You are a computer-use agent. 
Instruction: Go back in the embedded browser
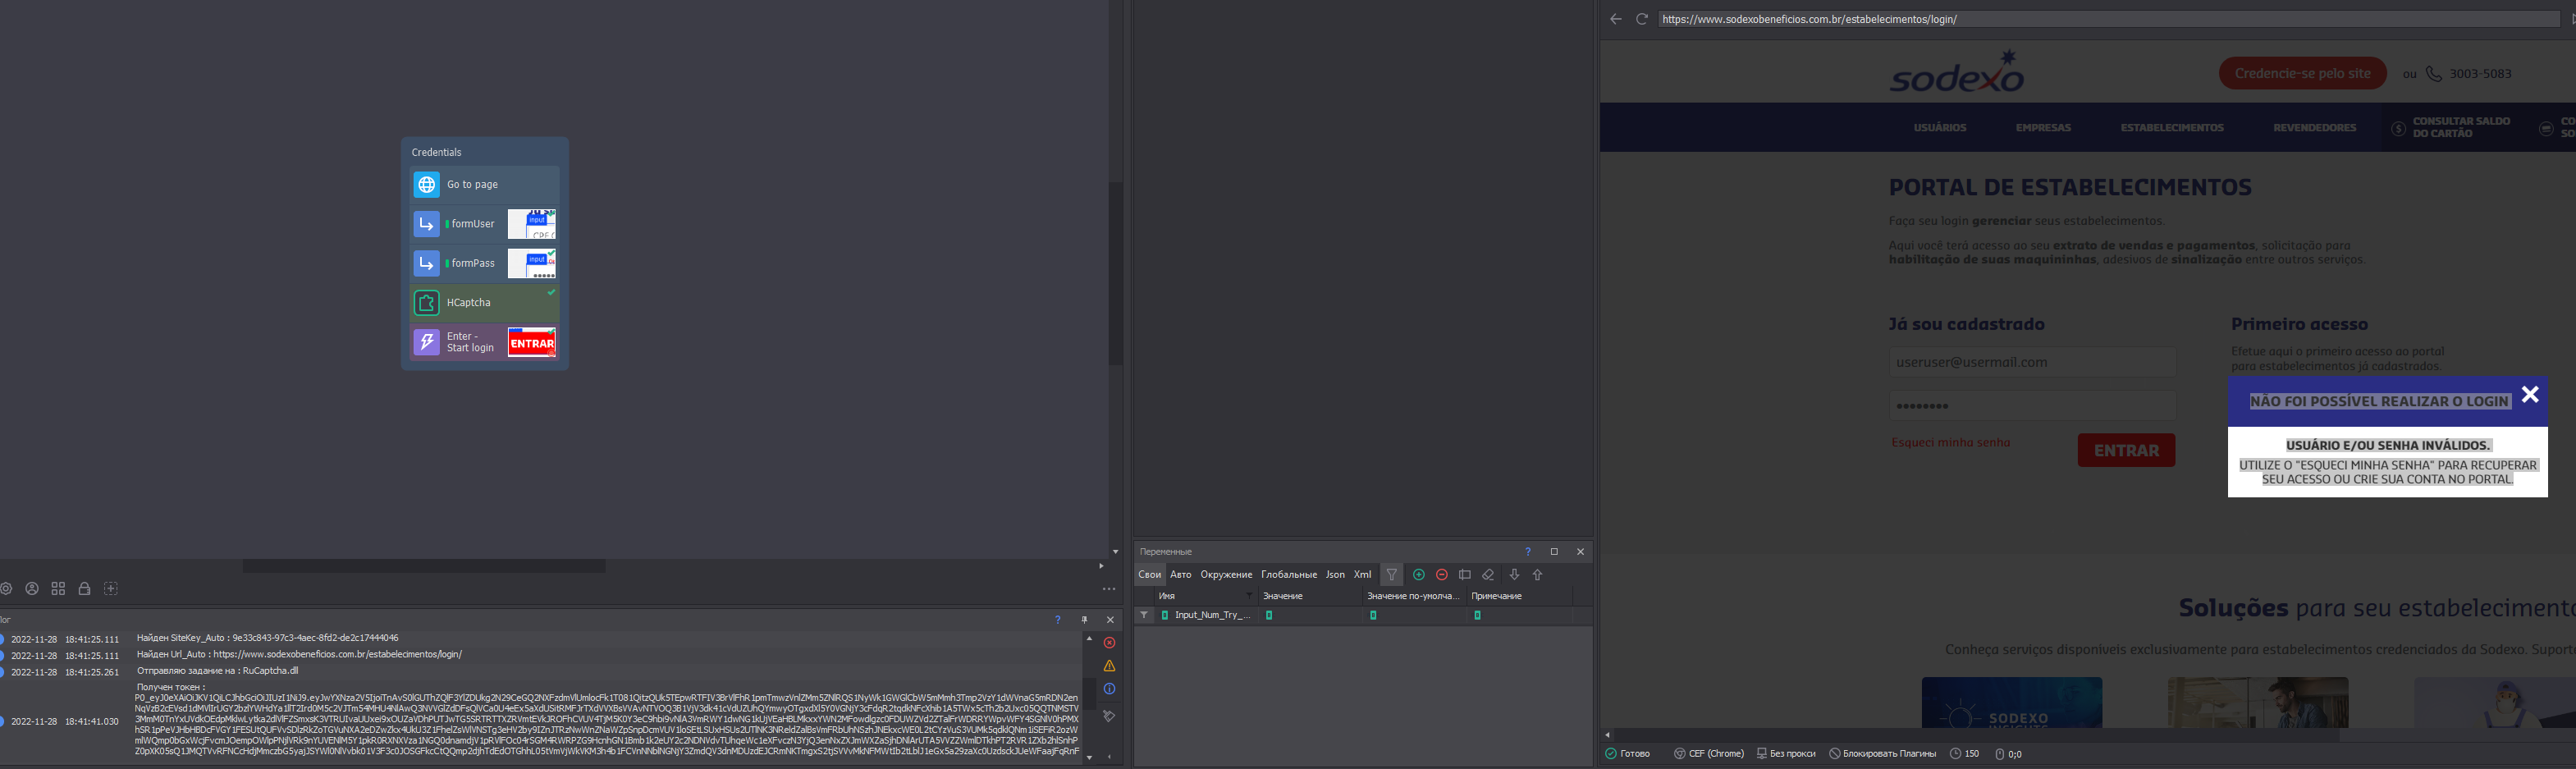point(1616,19)
